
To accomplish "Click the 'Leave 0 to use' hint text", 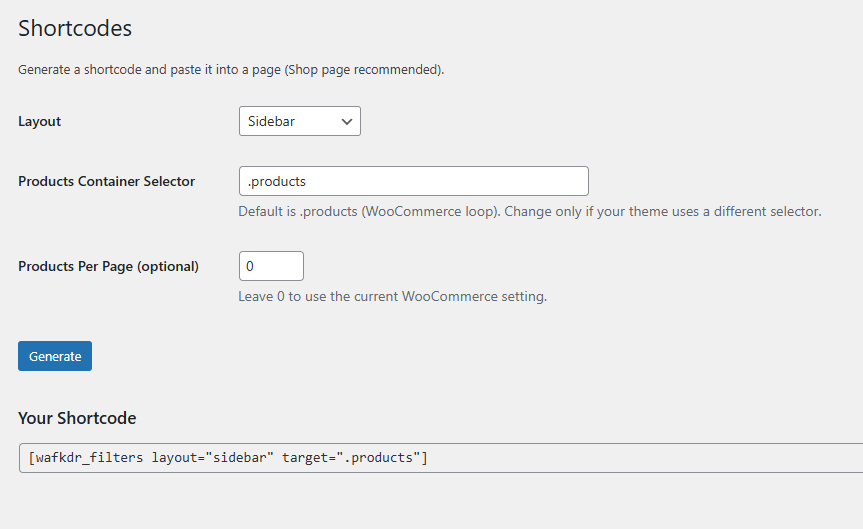I will click(392, 297).
